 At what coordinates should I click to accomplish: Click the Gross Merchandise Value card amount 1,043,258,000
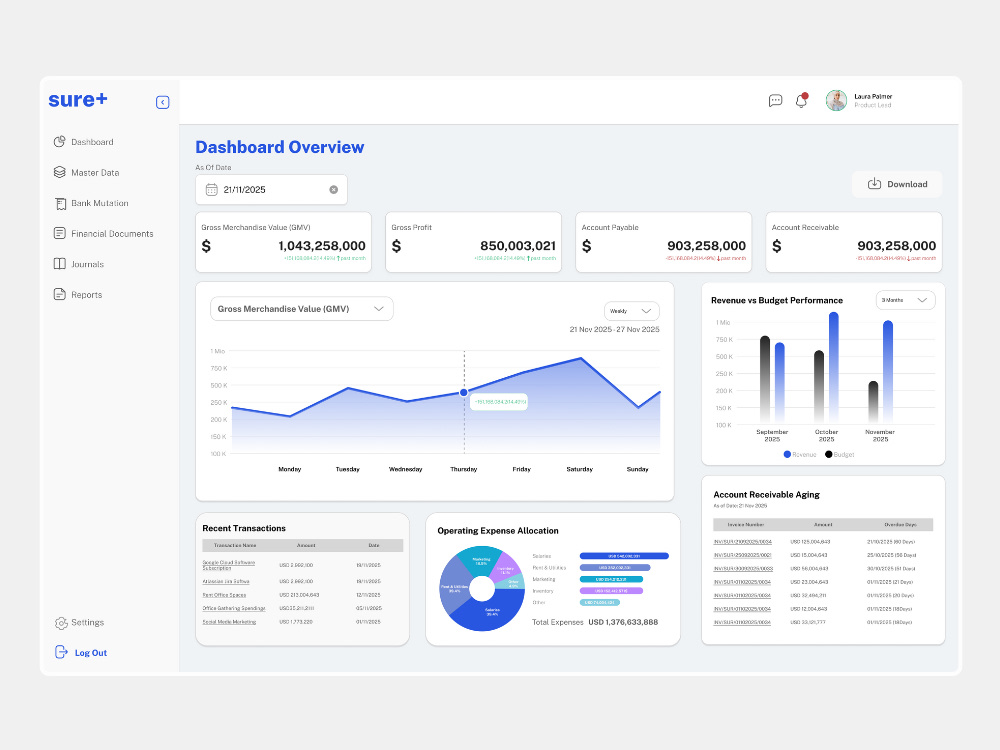(322, 246)
